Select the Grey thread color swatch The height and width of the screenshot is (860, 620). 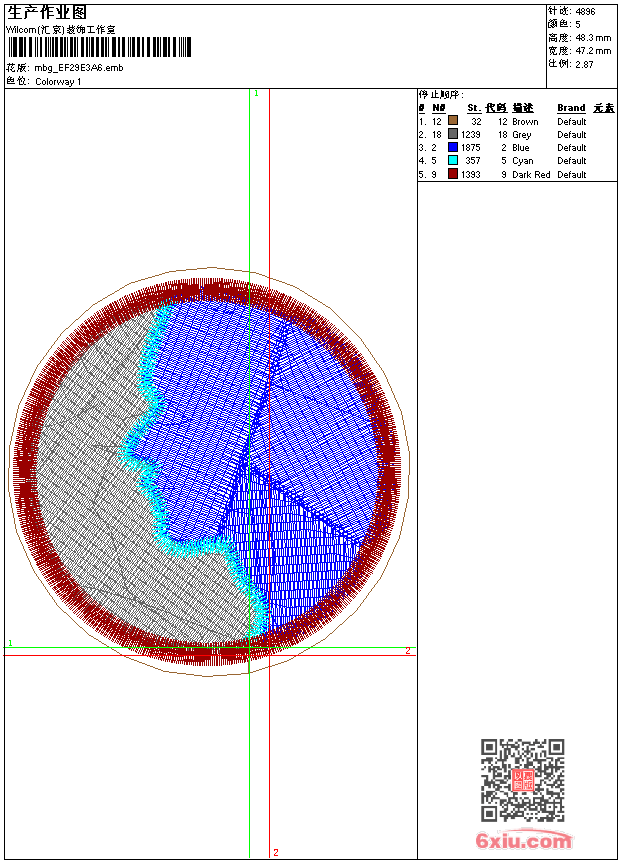point(453,134)
